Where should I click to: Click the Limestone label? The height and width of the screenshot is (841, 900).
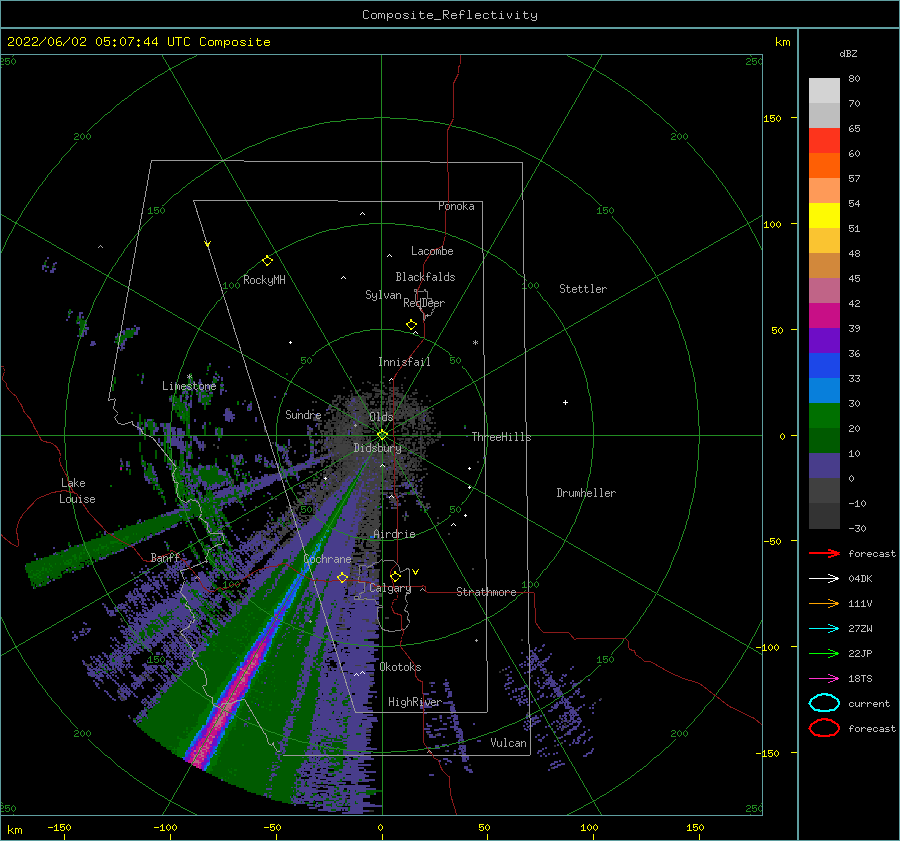coord(189,386)
